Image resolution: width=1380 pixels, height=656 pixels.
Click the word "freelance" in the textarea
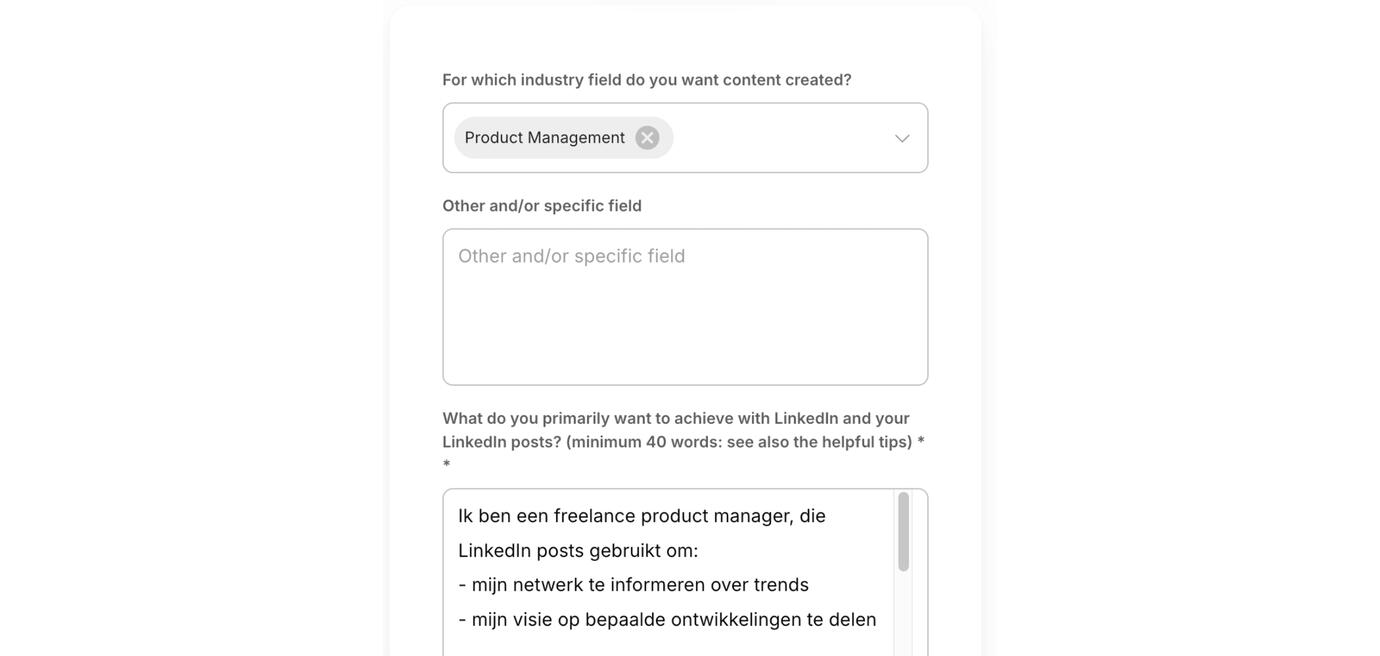click(594, 516)
